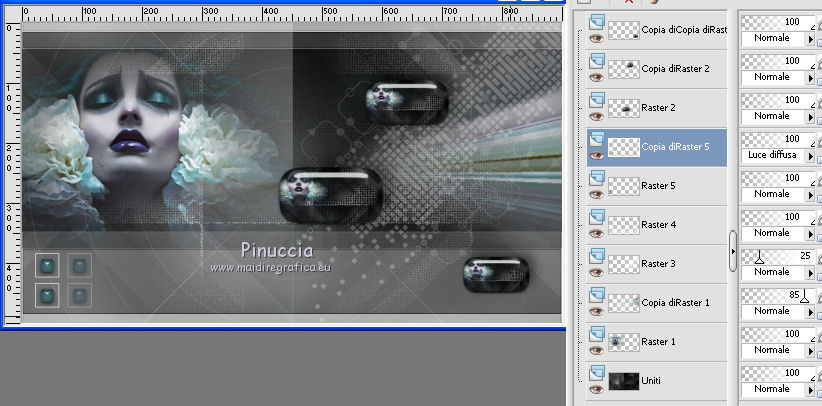Click the Copia diRaster 1 layer thumbnail
The height and width of the screenshot is (406, 822).
coord(624,303)
